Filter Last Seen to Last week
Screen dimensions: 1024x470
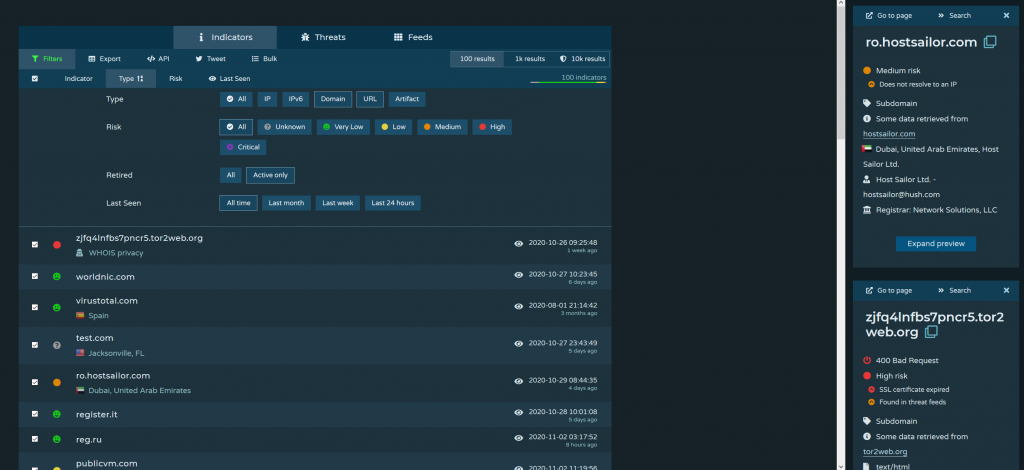point(338,203)
